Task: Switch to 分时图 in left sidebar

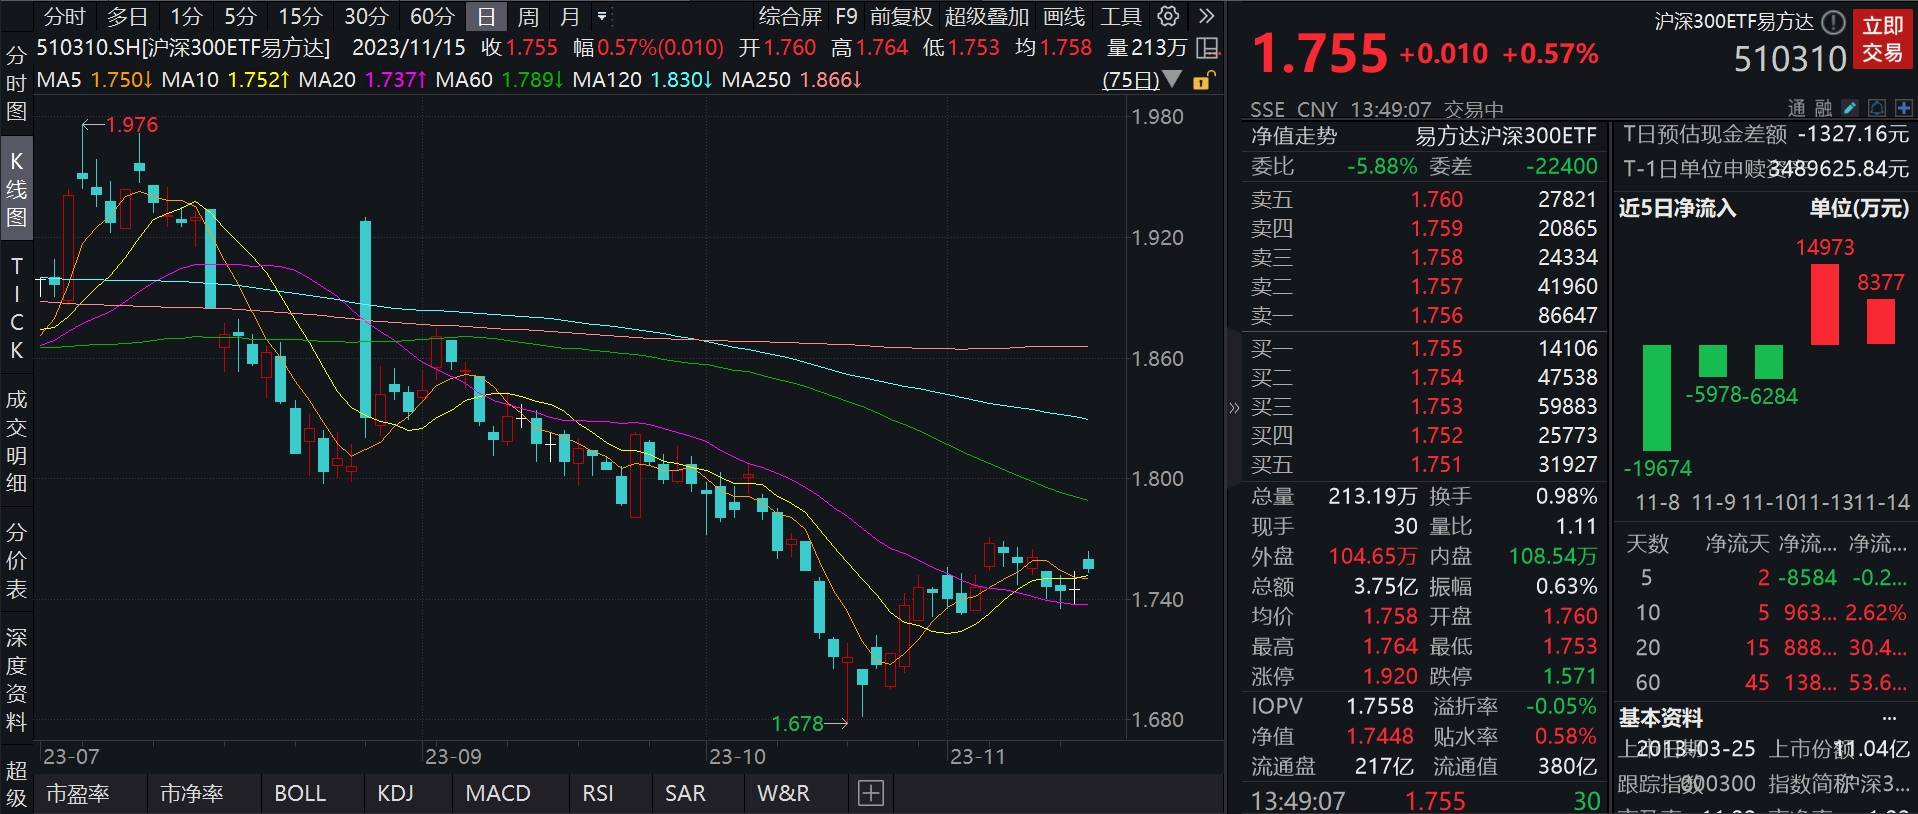Action: [x=16, y=83]
